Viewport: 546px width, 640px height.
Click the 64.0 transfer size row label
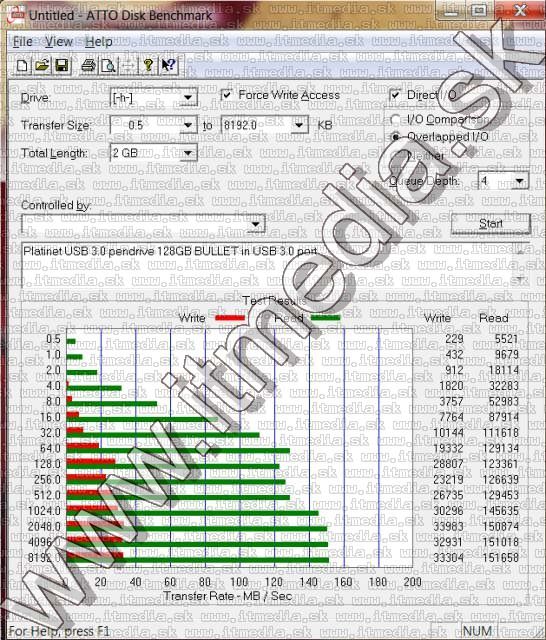[50, 448]
